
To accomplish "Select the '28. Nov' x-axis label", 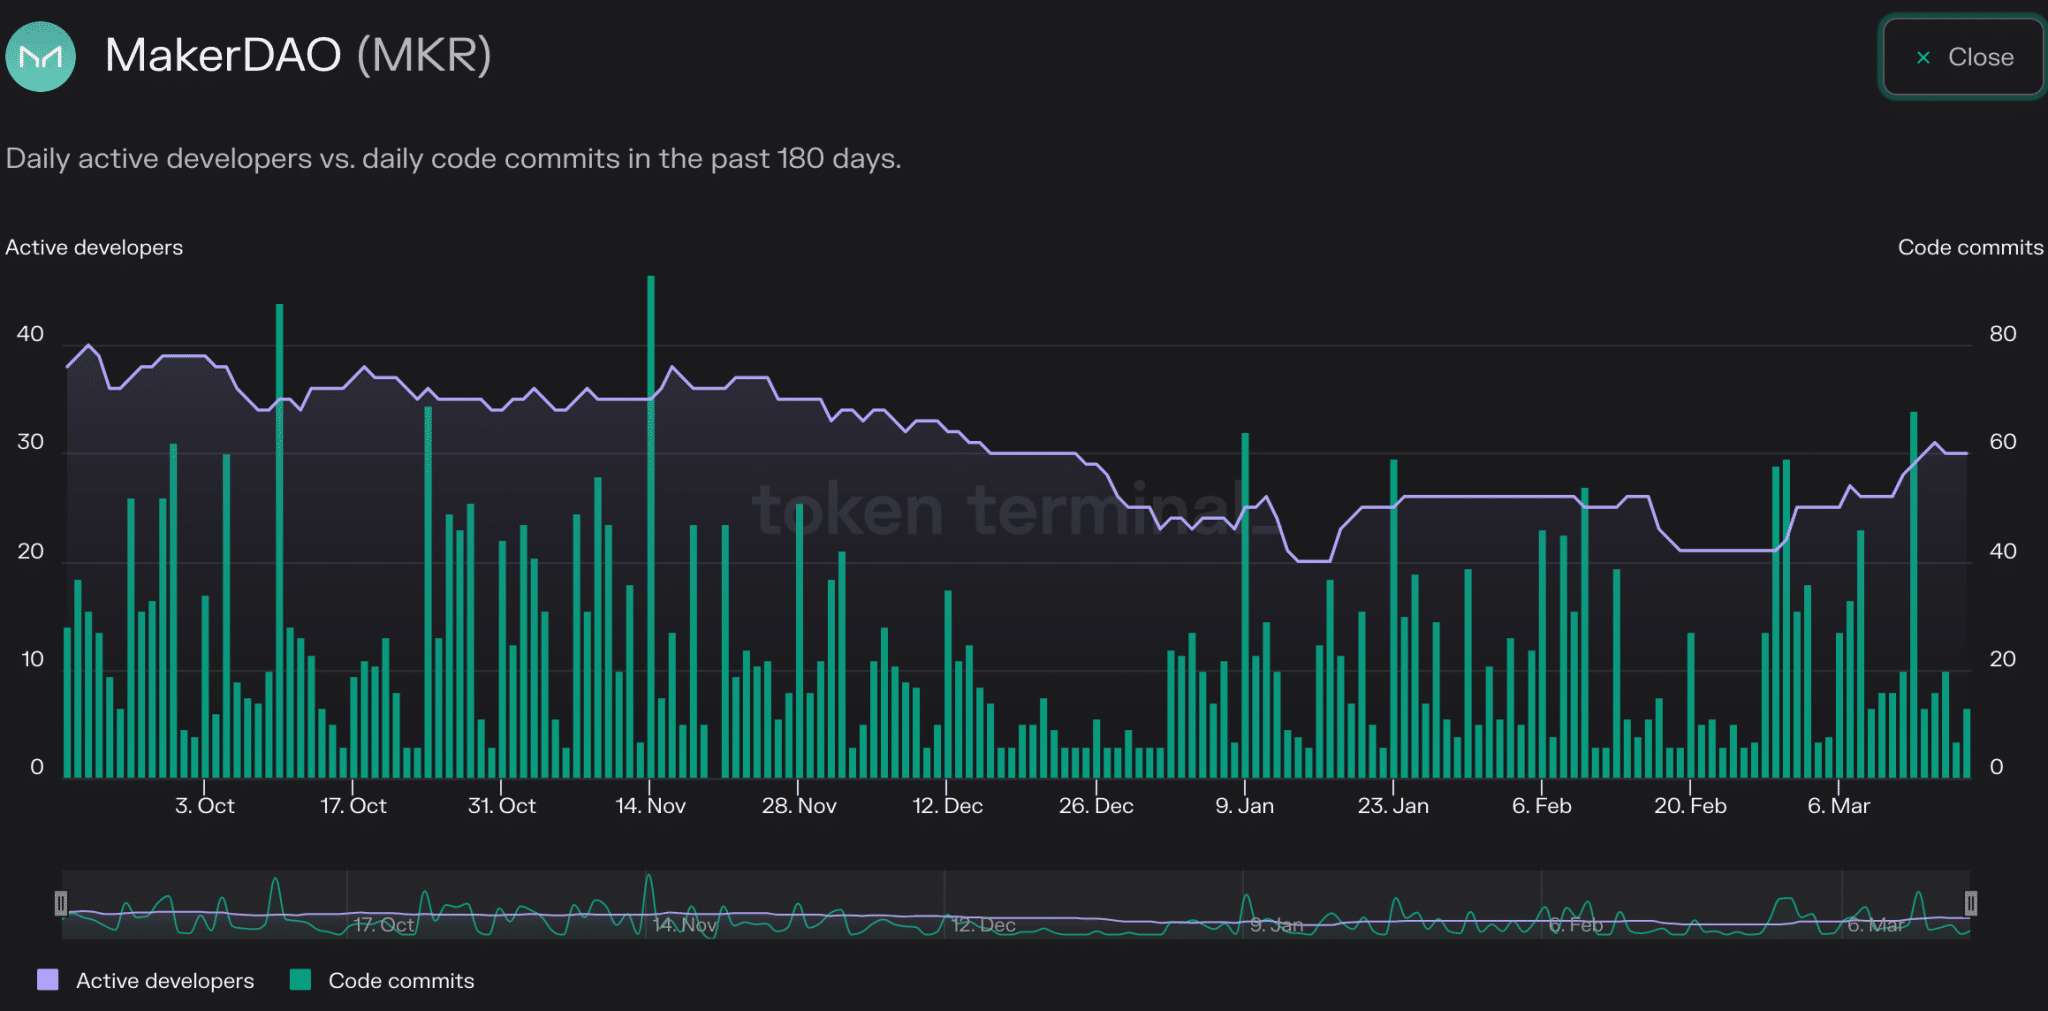I will pos(799,806).
